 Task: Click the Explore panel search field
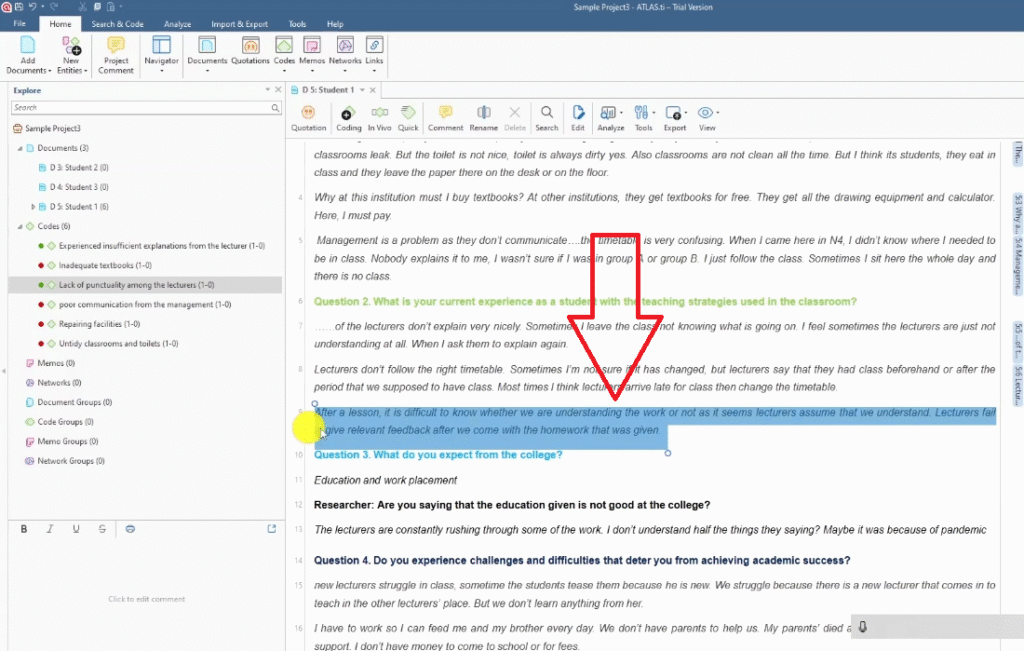coord(140,107)
